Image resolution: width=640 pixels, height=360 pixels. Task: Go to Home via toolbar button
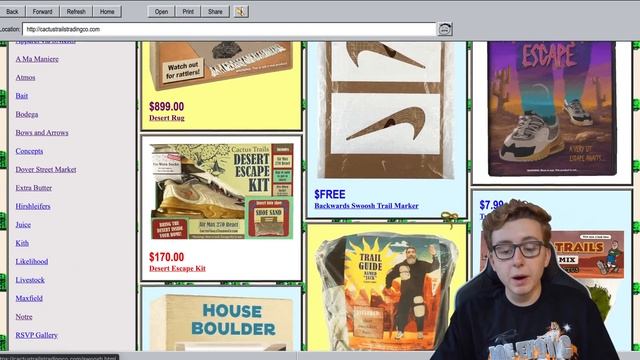107,12
